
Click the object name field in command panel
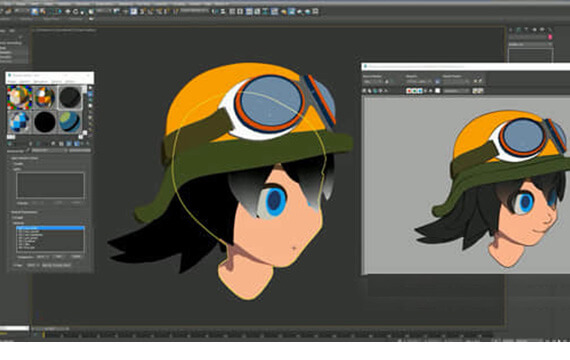[528, 37]
